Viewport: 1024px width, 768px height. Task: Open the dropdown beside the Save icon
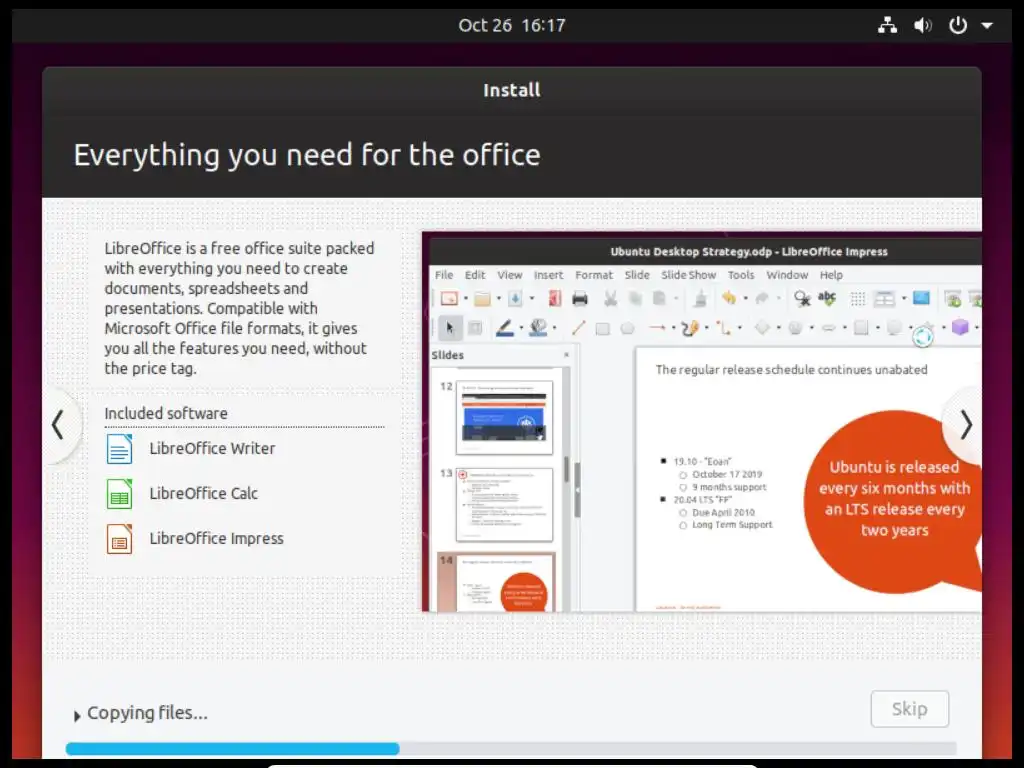pyautogui.click(x=532, y=299)
